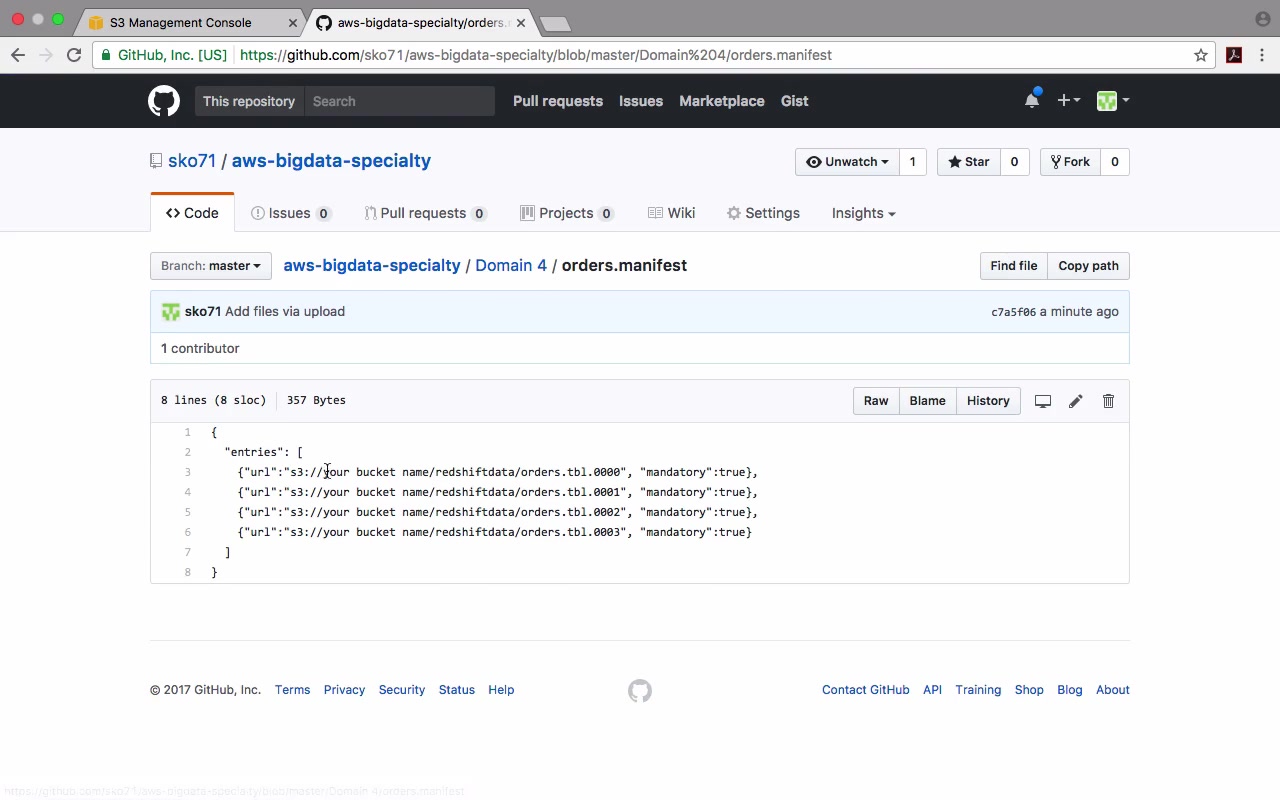Switch to the S3 Management Console browser tab
The image size is (1280, 800).
(180, 22)
